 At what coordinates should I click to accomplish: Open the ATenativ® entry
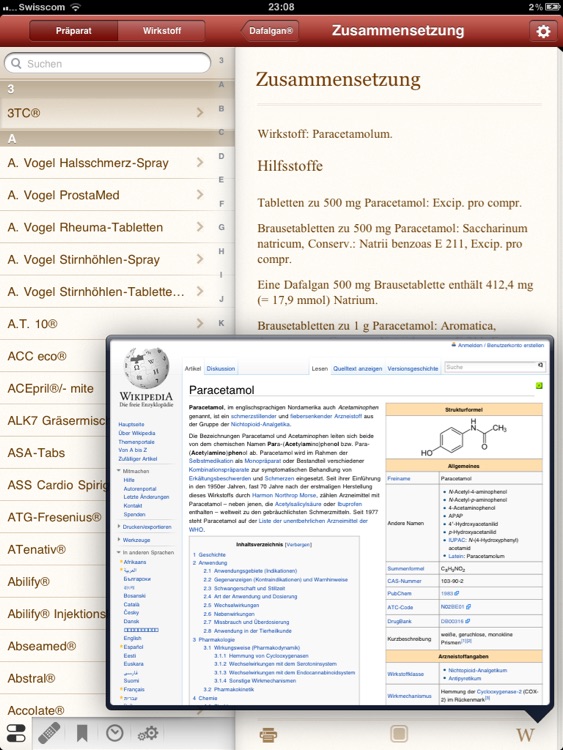pyautogui.click(x=53, y=550)
